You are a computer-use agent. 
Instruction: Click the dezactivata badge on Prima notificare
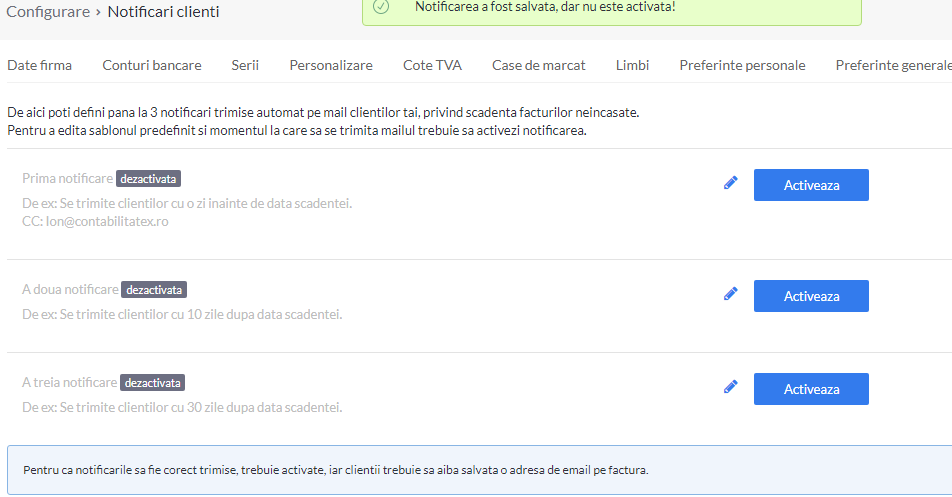(x=148, y=179)
